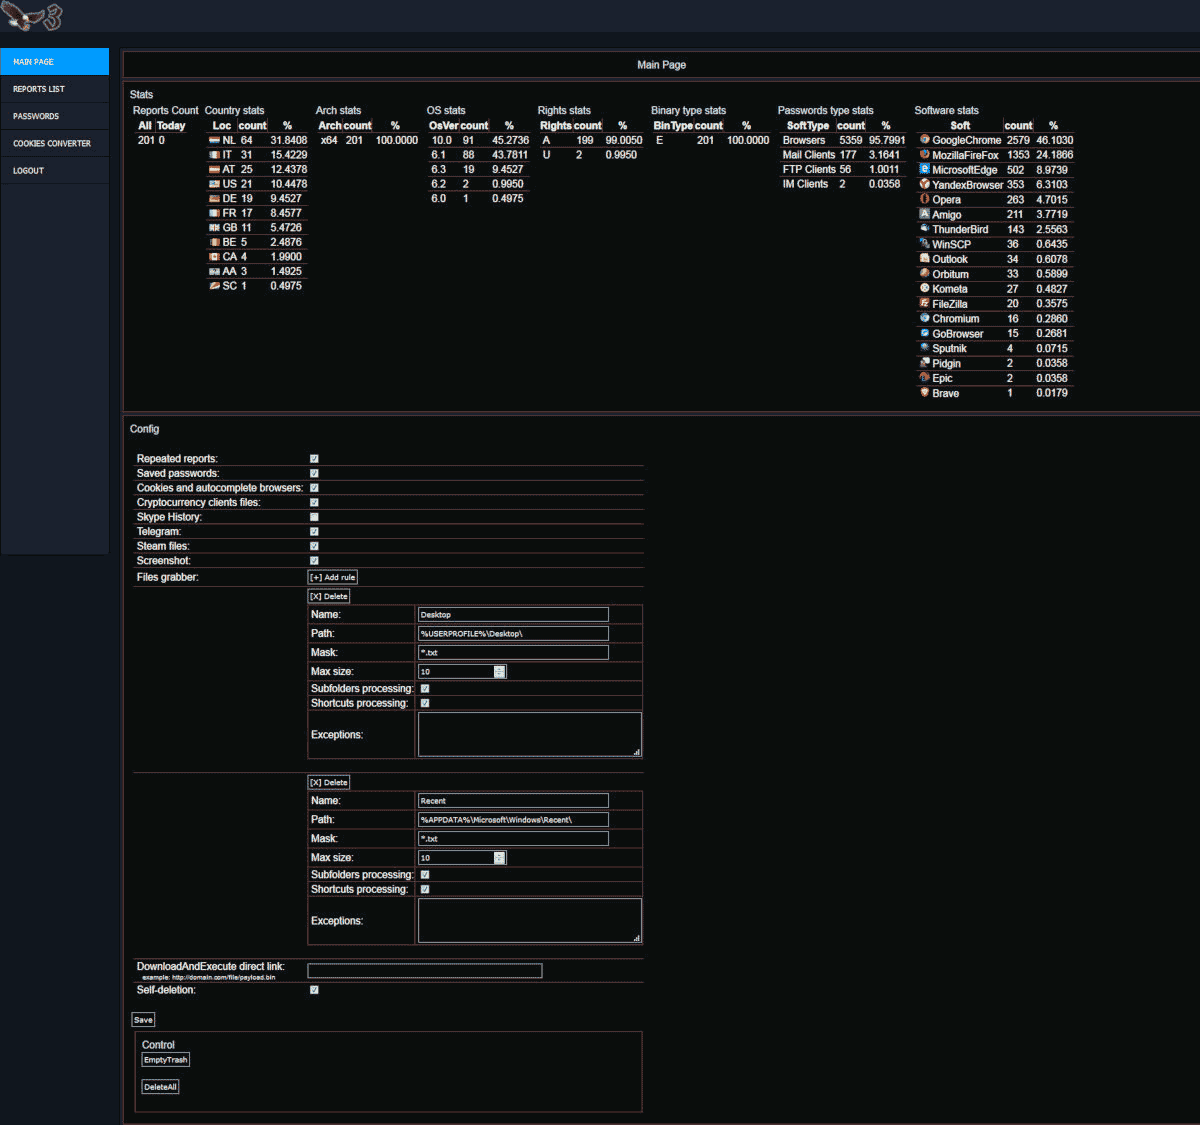Click the NL country flag in Country stats

[x=214, y=140]
